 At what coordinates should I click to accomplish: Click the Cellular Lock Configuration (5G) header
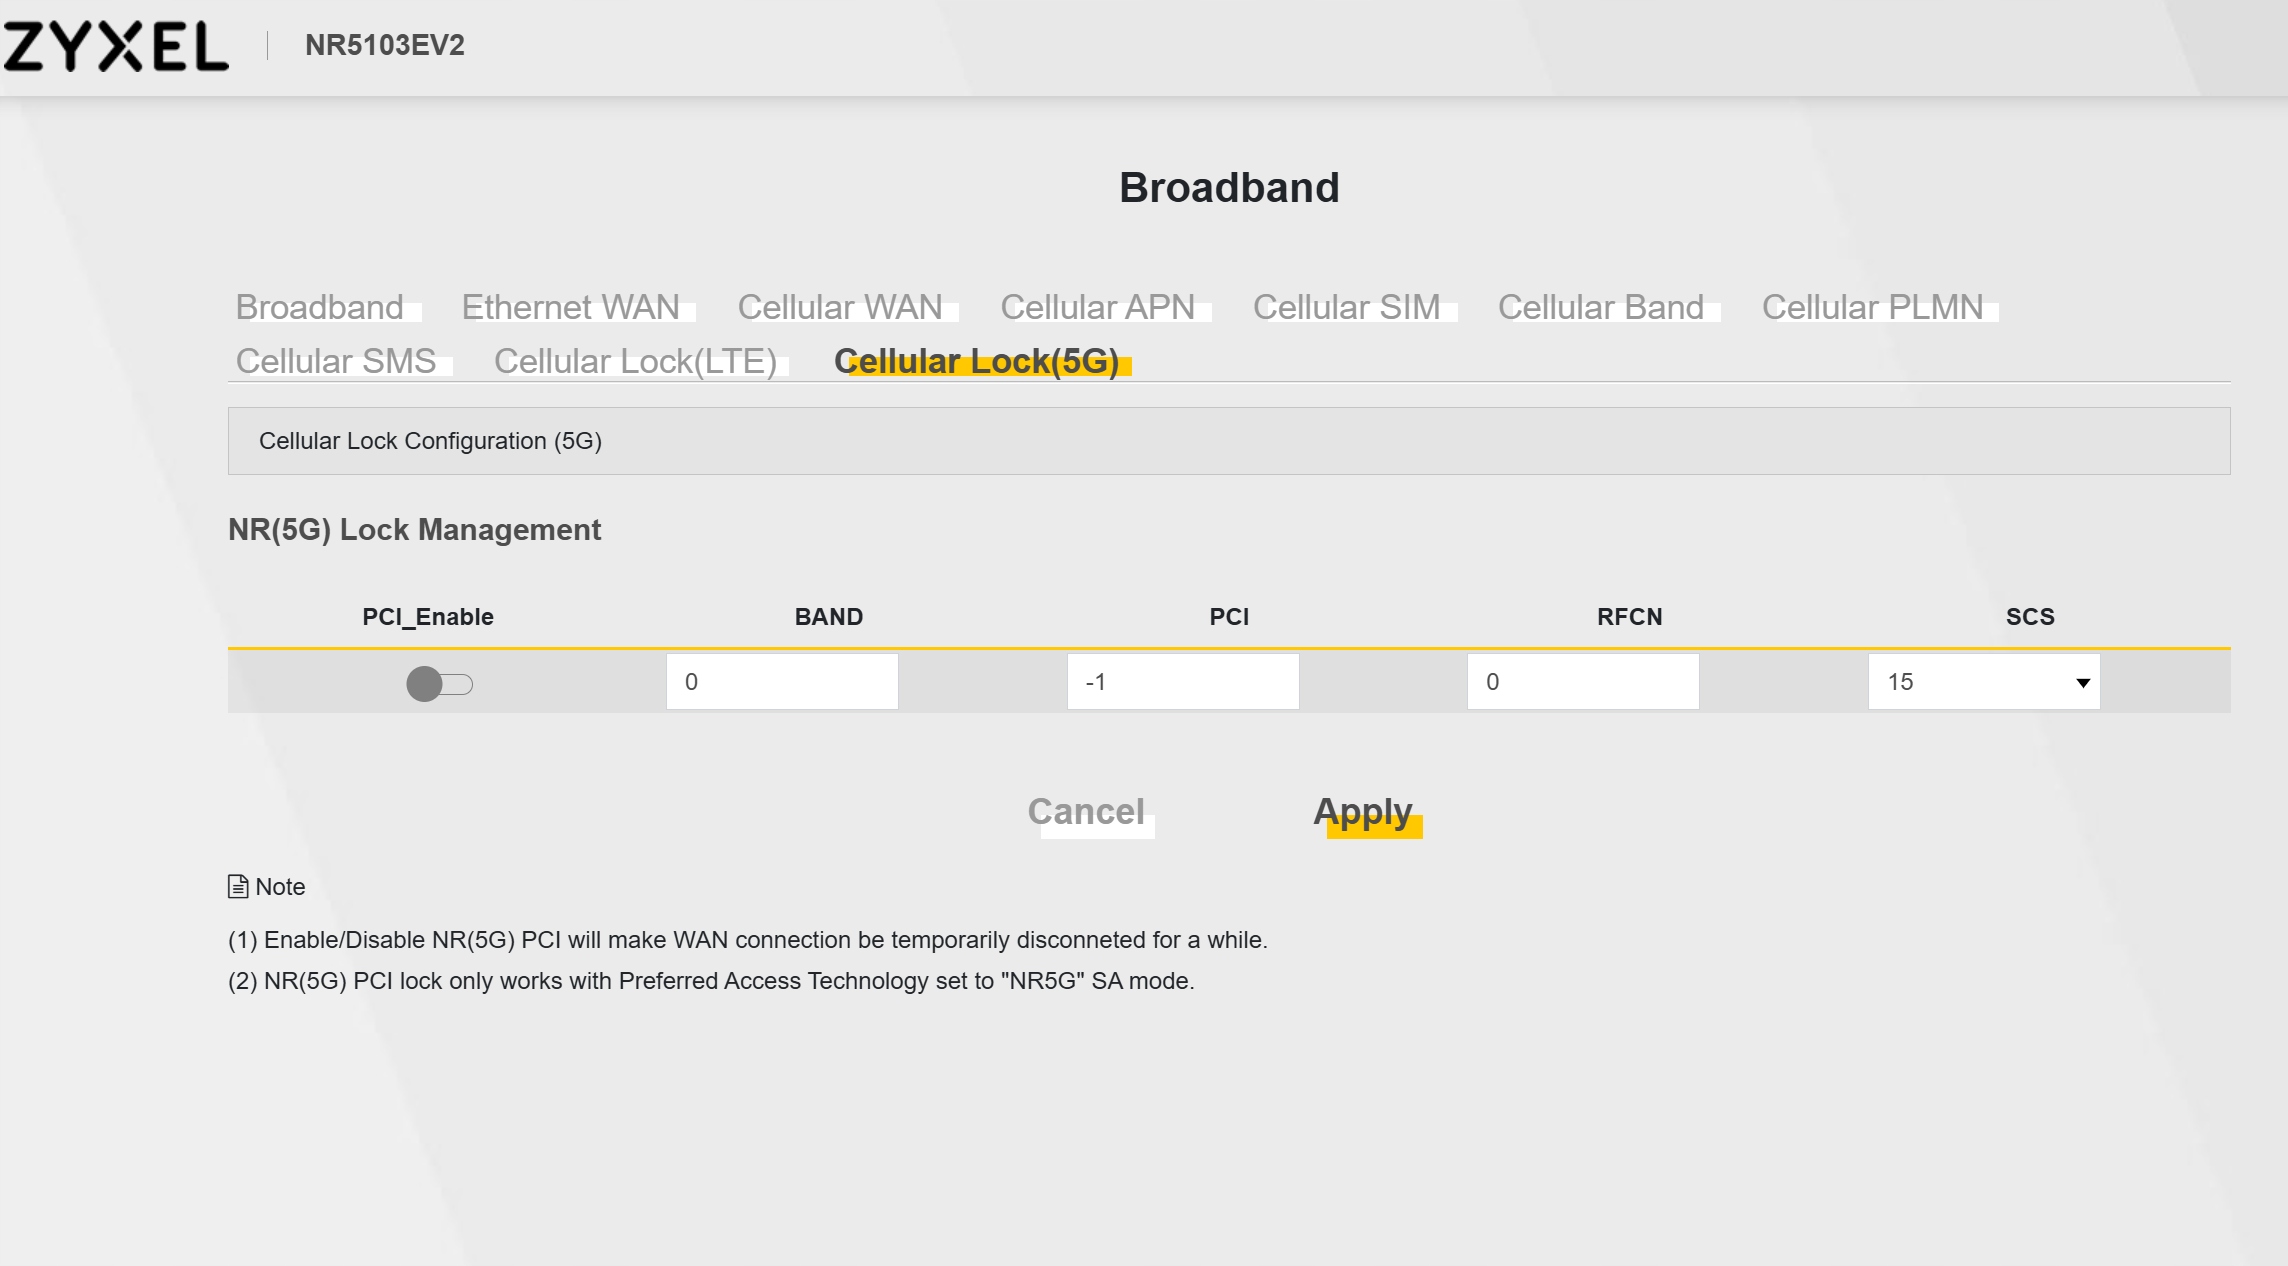point(430,441)
